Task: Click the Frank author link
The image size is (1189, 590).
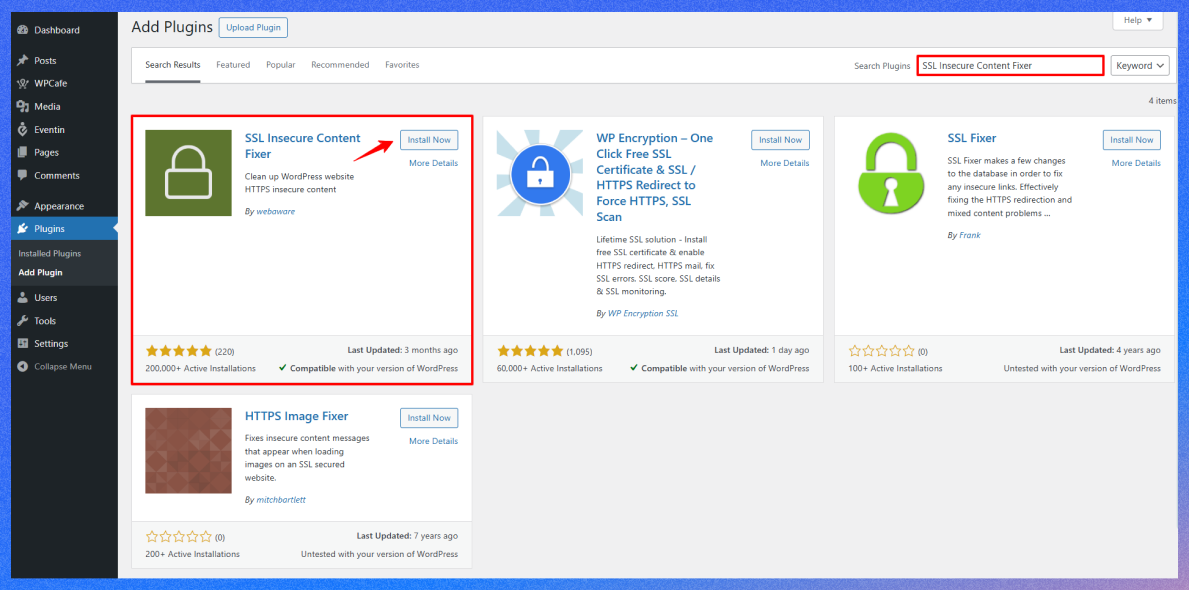Action: point(970,235)
